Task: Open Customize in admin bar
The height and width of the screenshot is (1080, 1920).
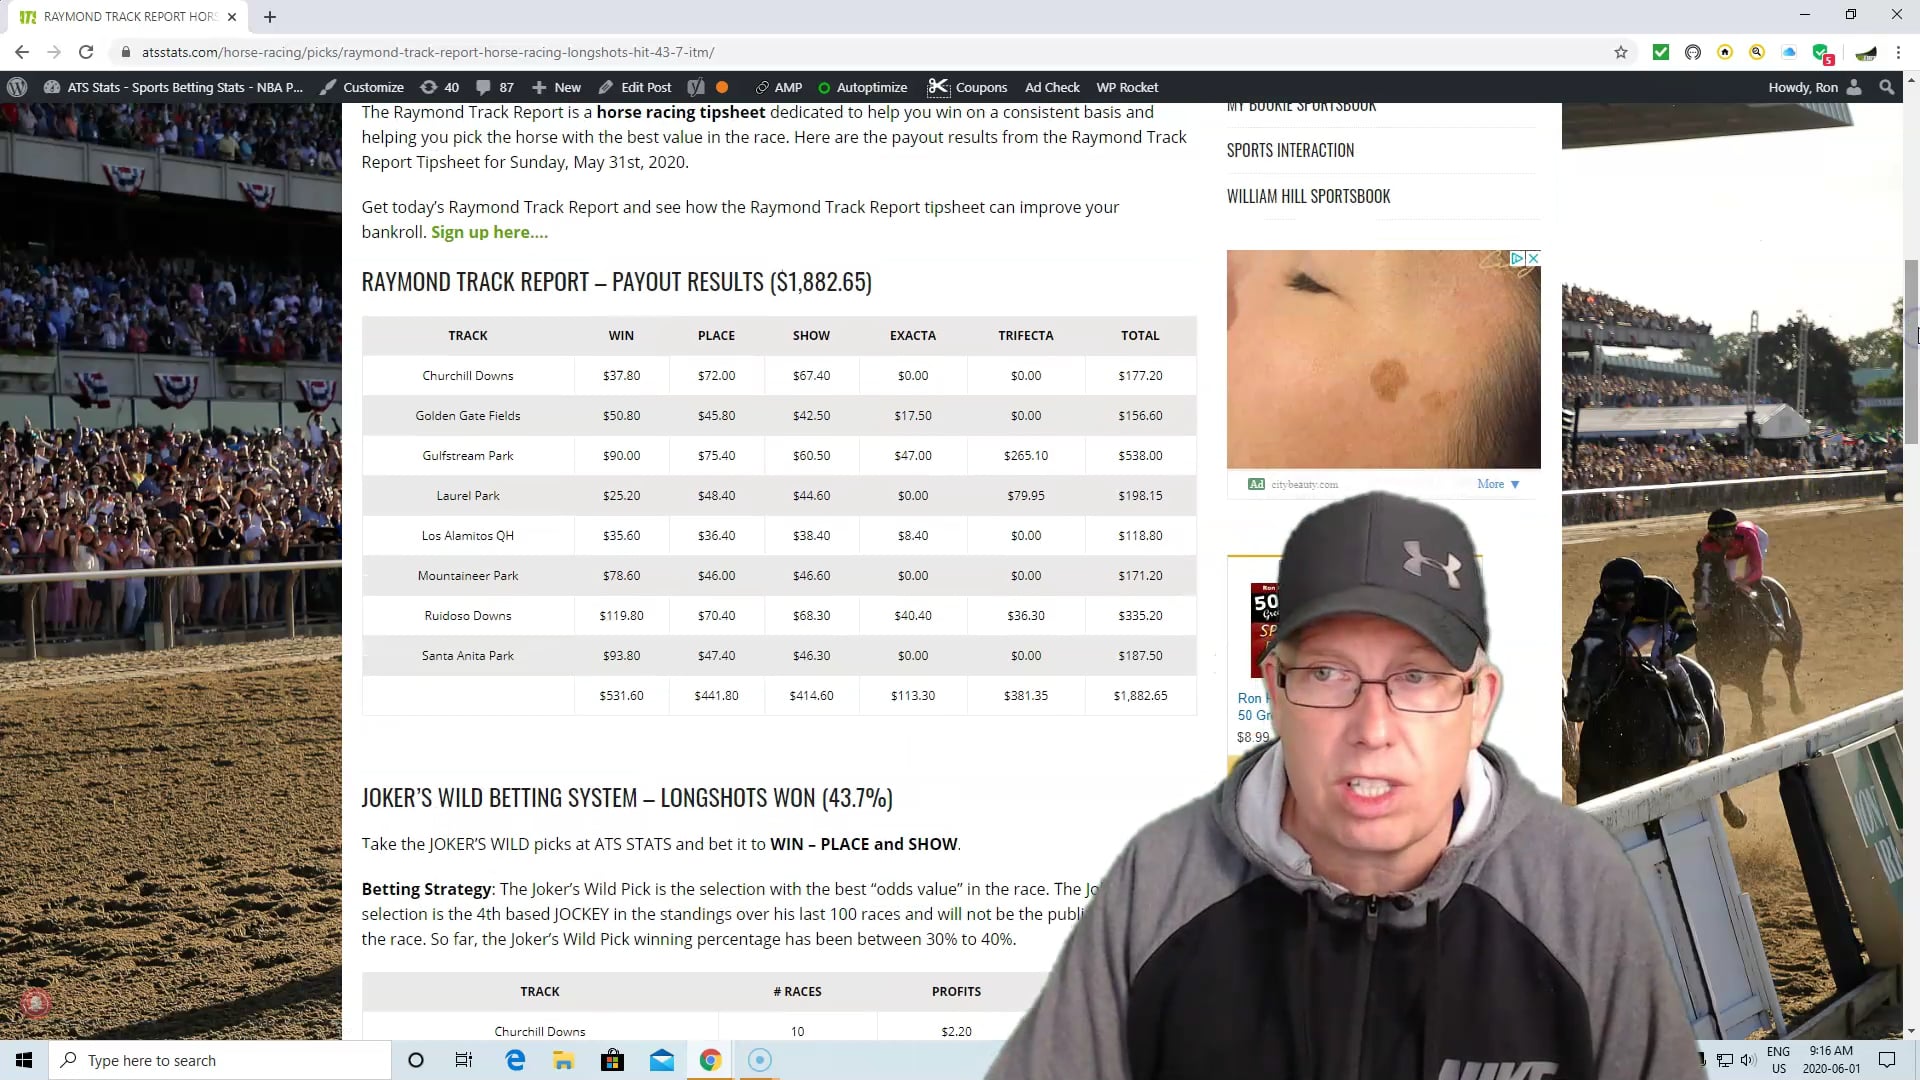Action: [x=362, y=87]
